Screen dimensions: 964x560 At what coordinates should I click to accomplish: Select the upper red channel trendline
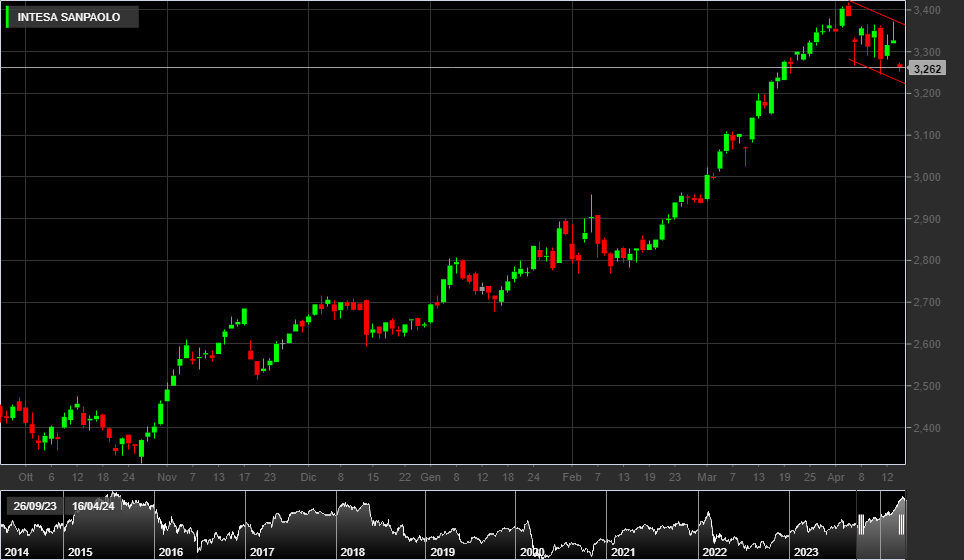pos(876,13)
